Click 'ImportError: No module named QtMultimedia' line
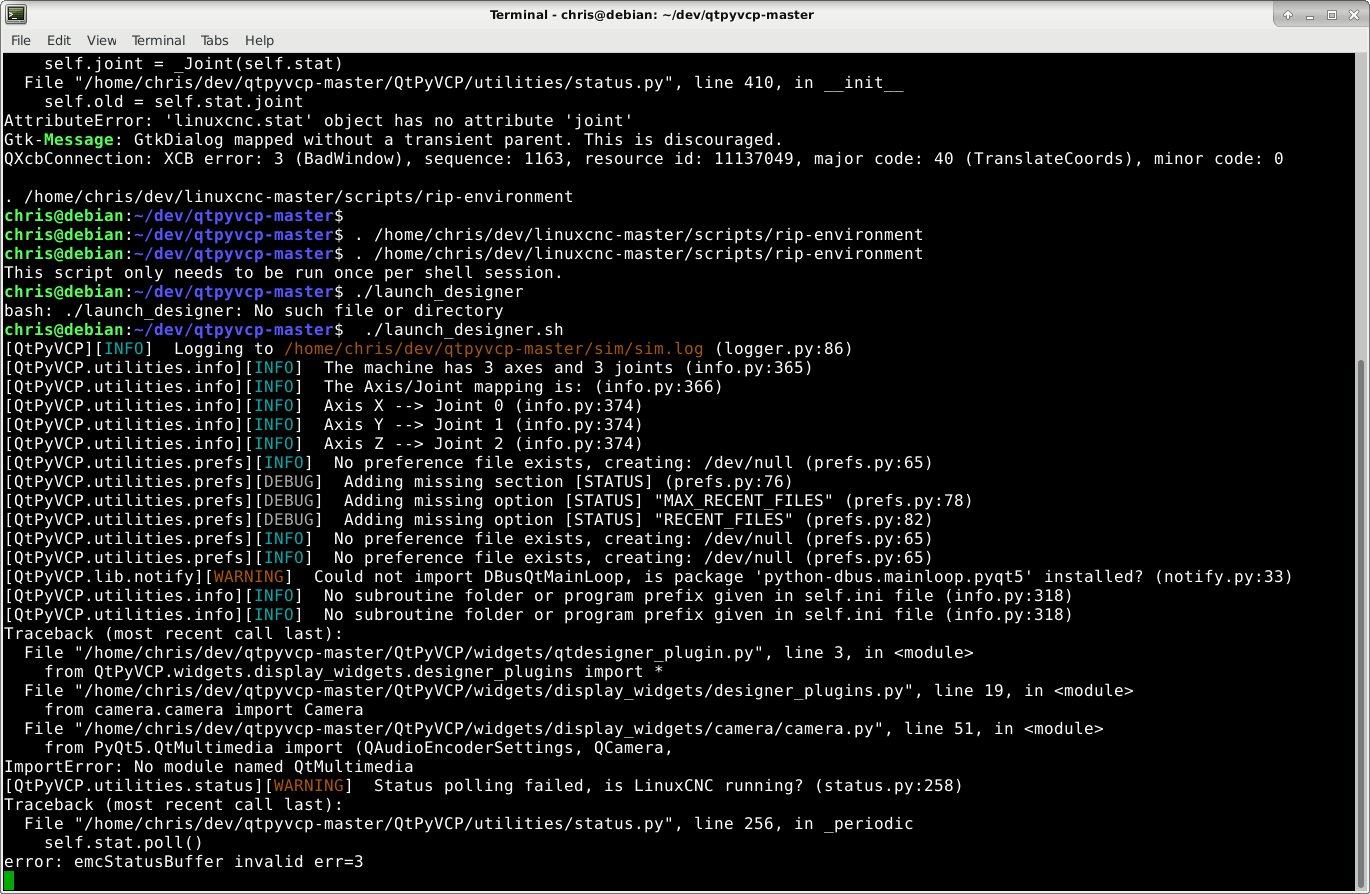1370x894 pixels. click(x=209, y=767)
